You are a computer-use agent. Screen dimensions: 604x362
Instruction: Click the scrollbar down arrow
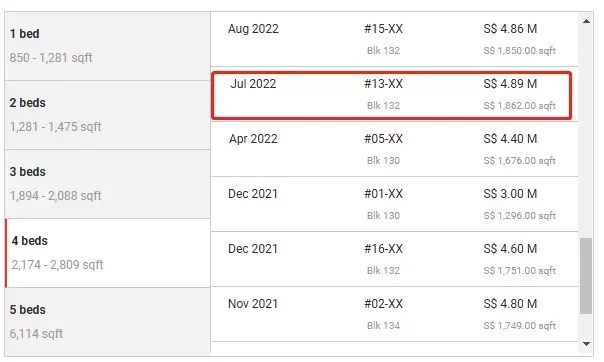click(x=586, y=344)
